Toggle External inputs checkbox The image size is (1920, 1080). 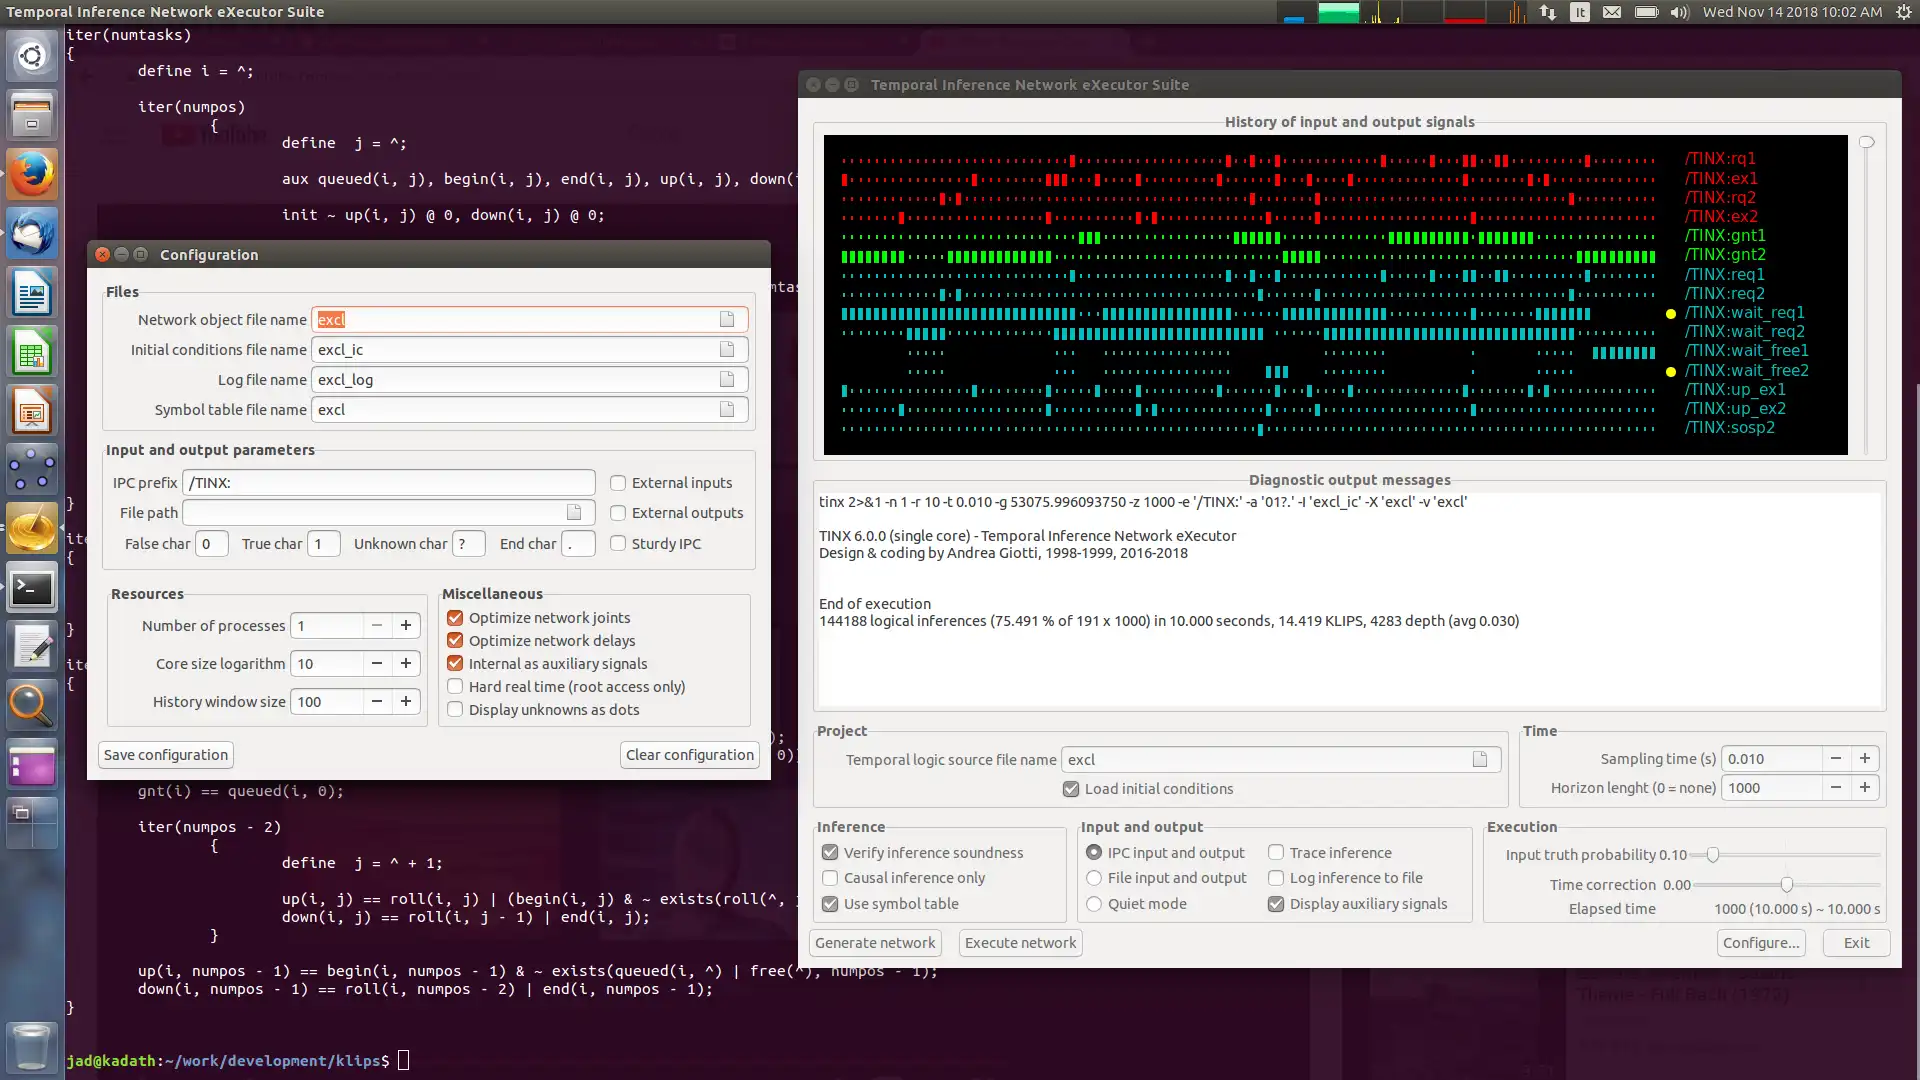point(617,483)
